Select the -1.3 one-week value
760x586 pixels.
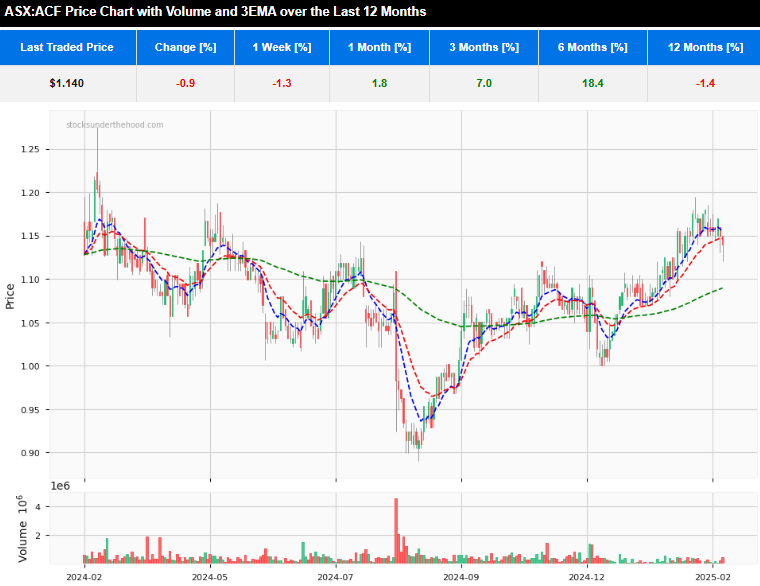[x=282, y=83]
